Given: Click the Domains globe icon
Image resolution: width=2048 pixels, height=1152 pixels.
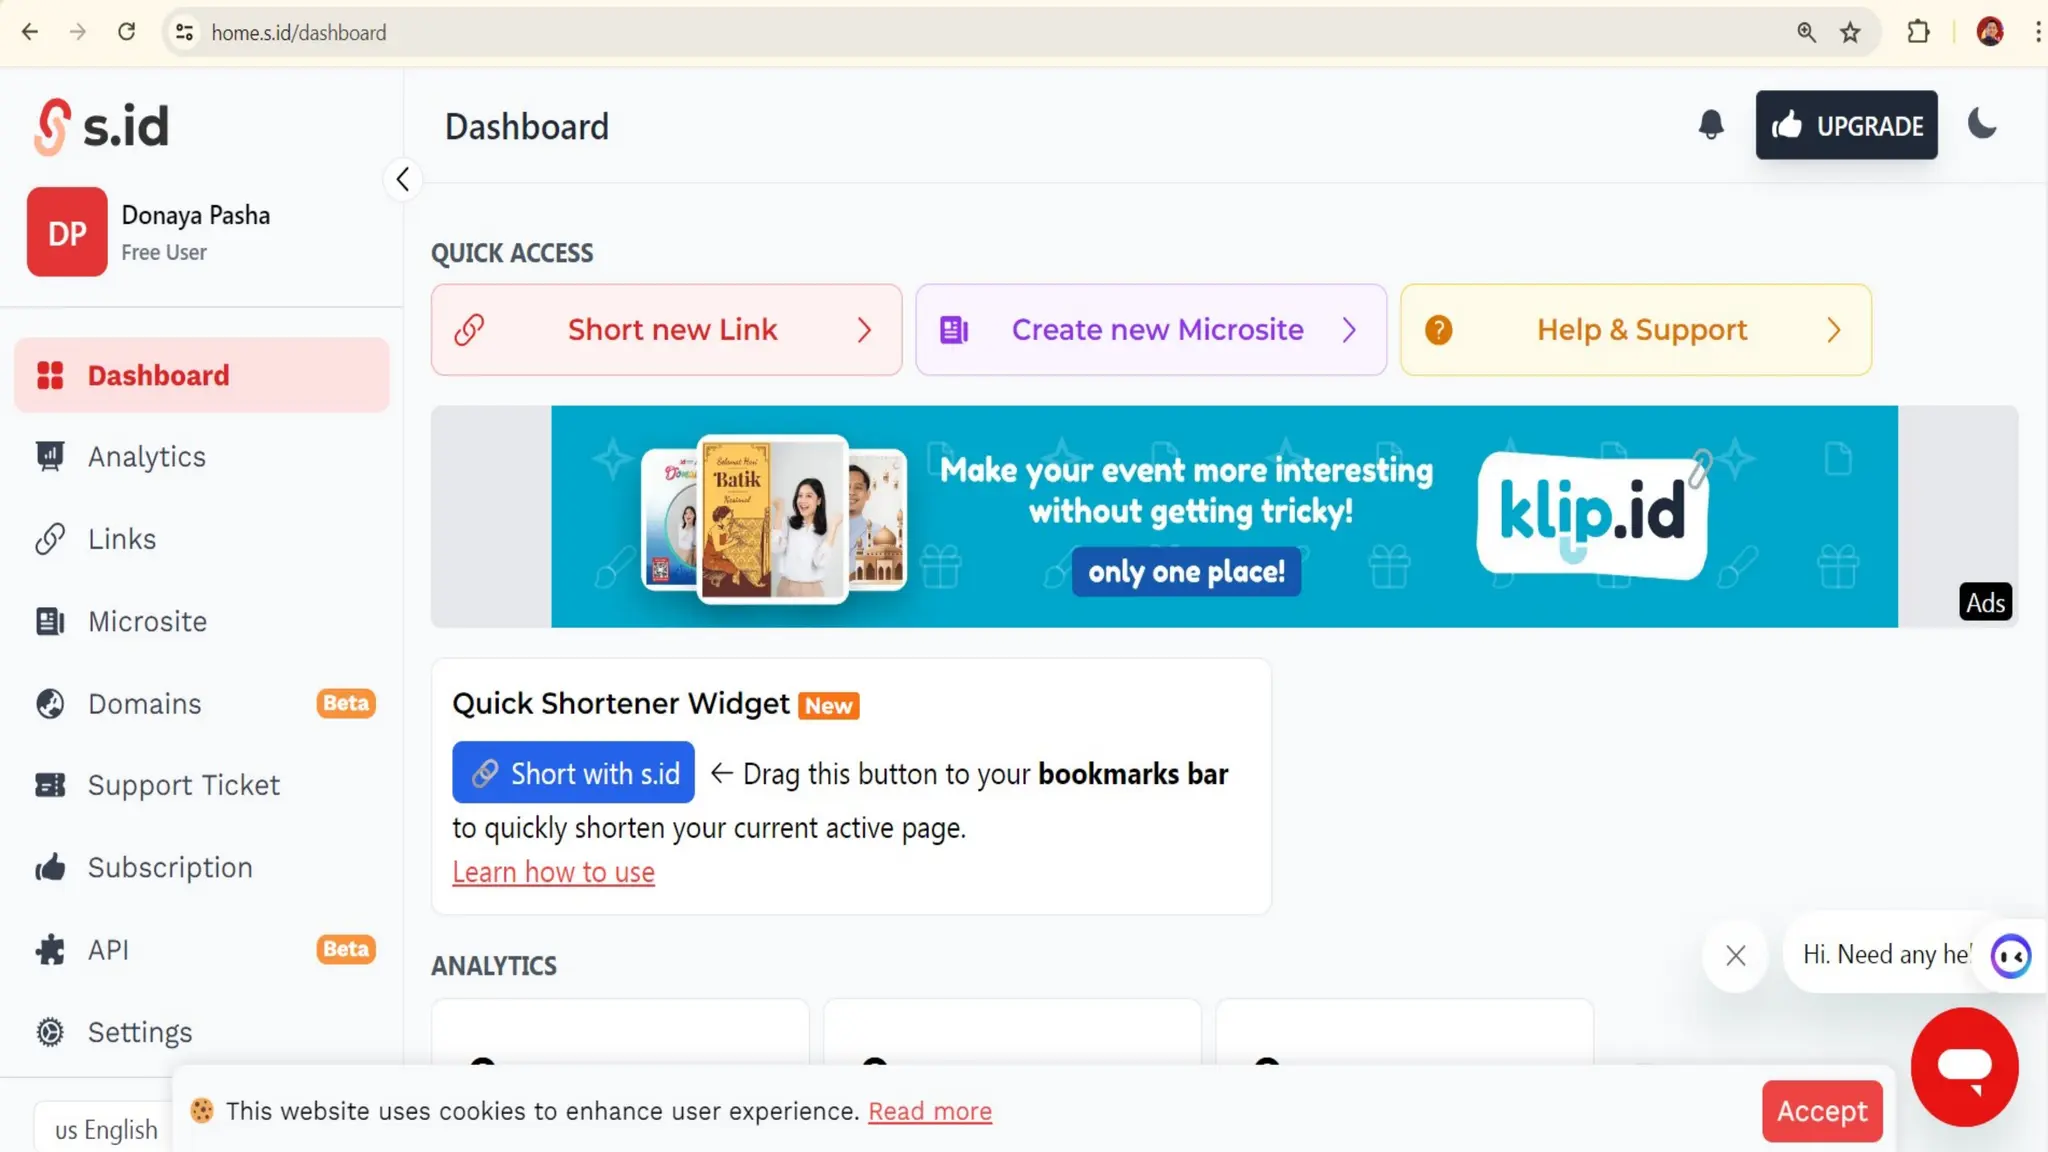Looking at the screenshot, I should click(50, 704).
